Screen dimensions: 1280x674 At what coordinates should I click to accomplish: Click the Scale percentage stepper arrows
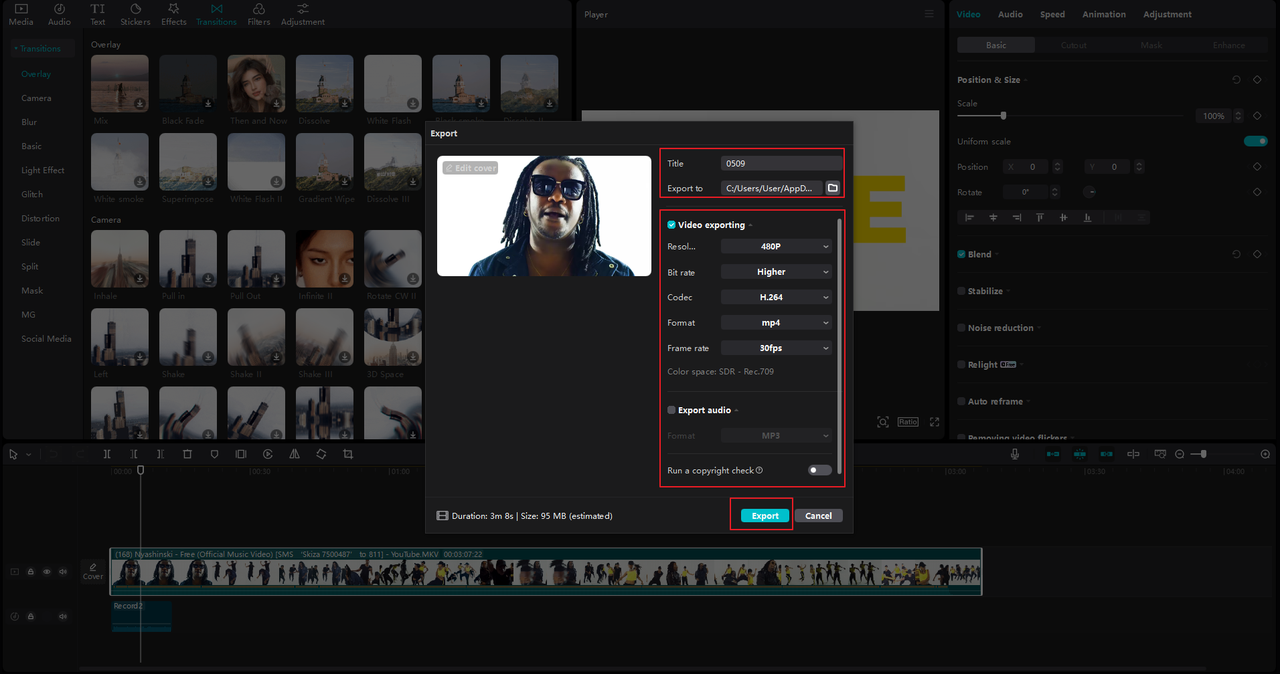pyautogui.click(x=1240, y=116)
